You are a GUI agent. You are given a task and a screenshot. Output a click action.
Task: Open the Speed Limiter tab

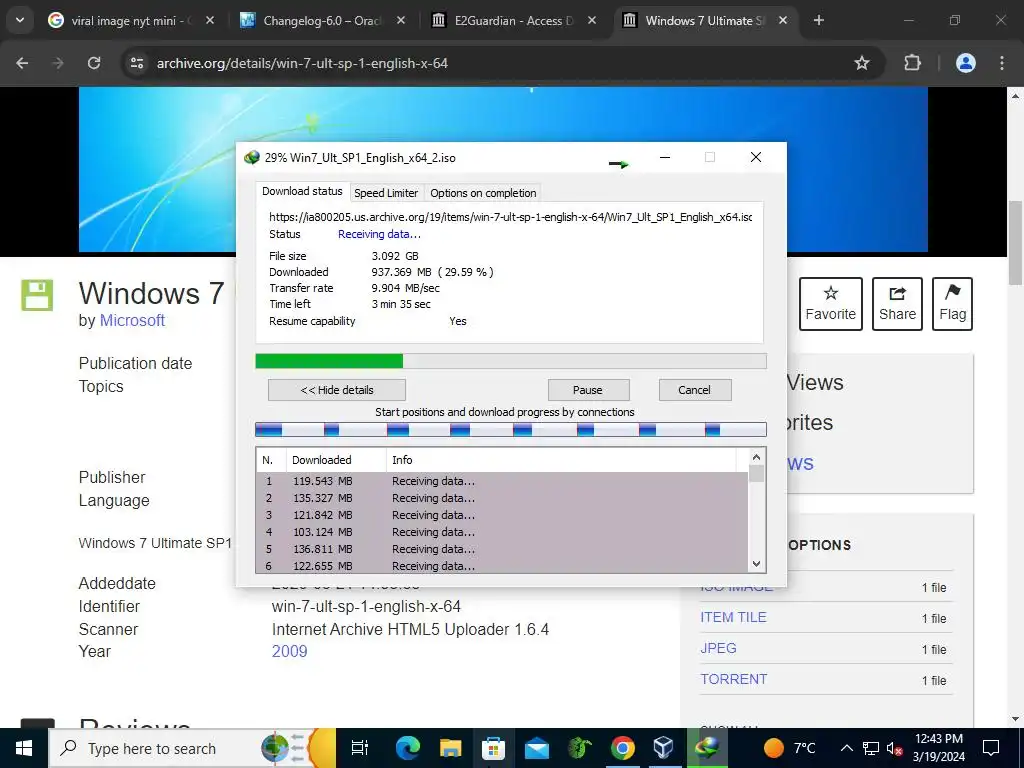386,193
